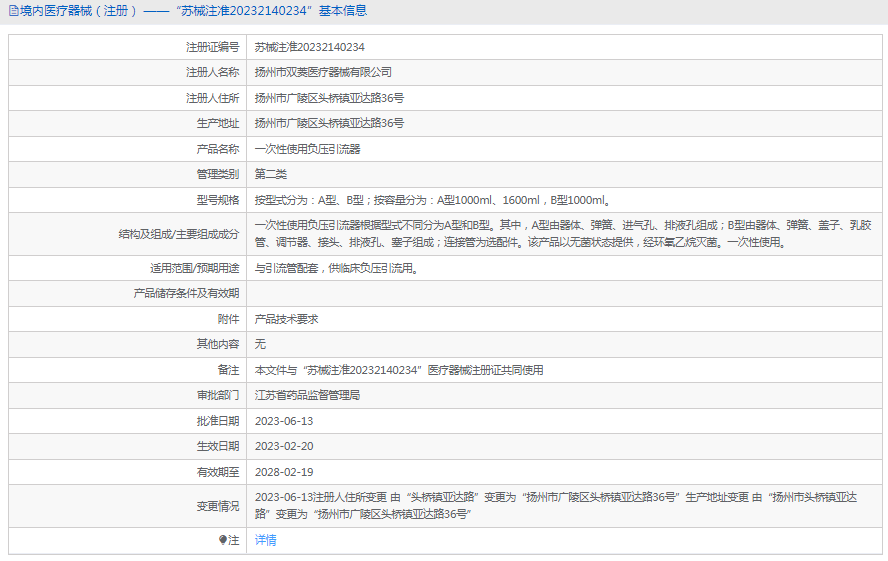The width and height of the screenshot is (888, 561).
Task: Click the 变更情况 label
Action: 218,506
